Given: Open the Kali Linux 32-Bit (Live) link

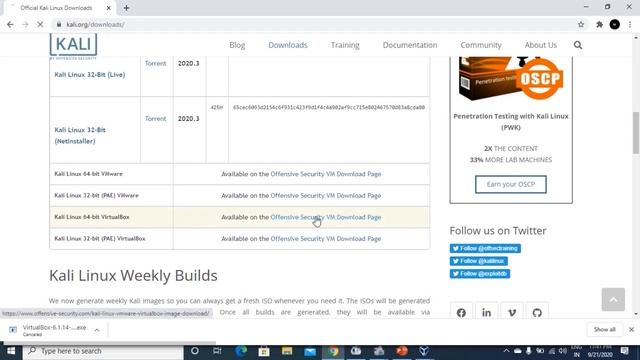Looking at the screenshot, I should pos(90,75).
